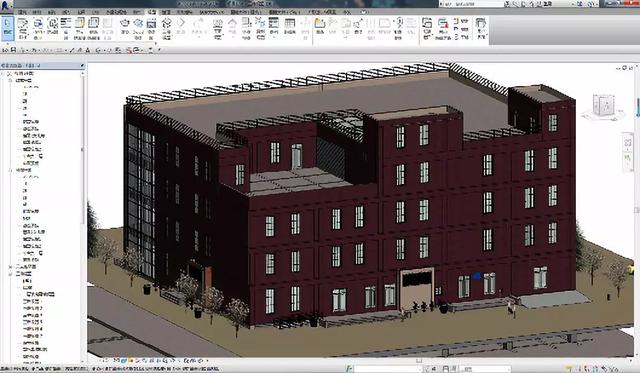Open the Visibility/Graphics overrides tool
640x373 pixels.
(x=38, y=28)
